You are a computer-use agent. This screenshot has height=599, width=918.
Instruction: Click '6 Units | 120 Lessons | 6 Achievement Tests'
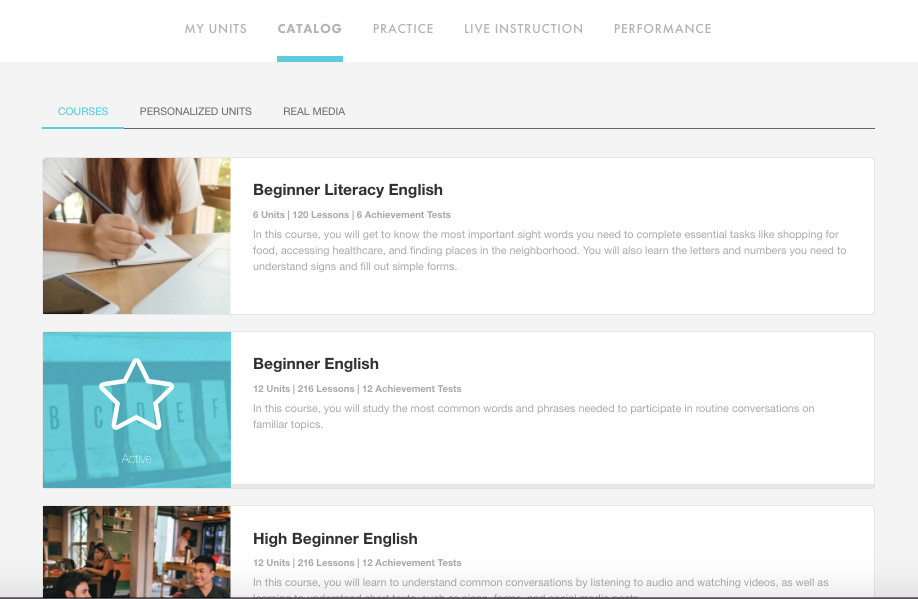point(352,215)
